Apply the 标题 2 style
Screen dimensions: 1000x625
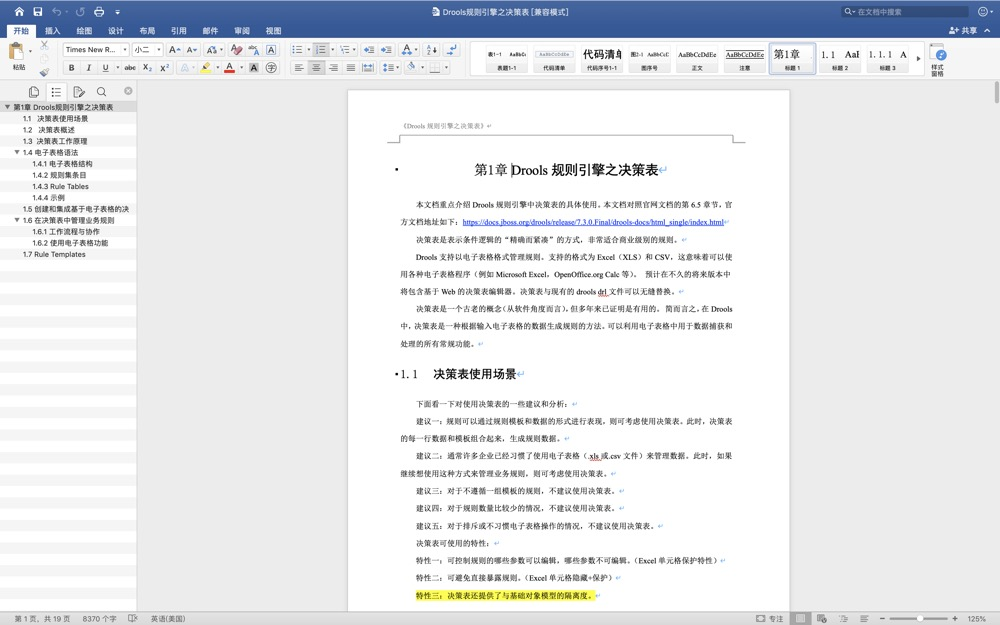click(x=840, y=59)
